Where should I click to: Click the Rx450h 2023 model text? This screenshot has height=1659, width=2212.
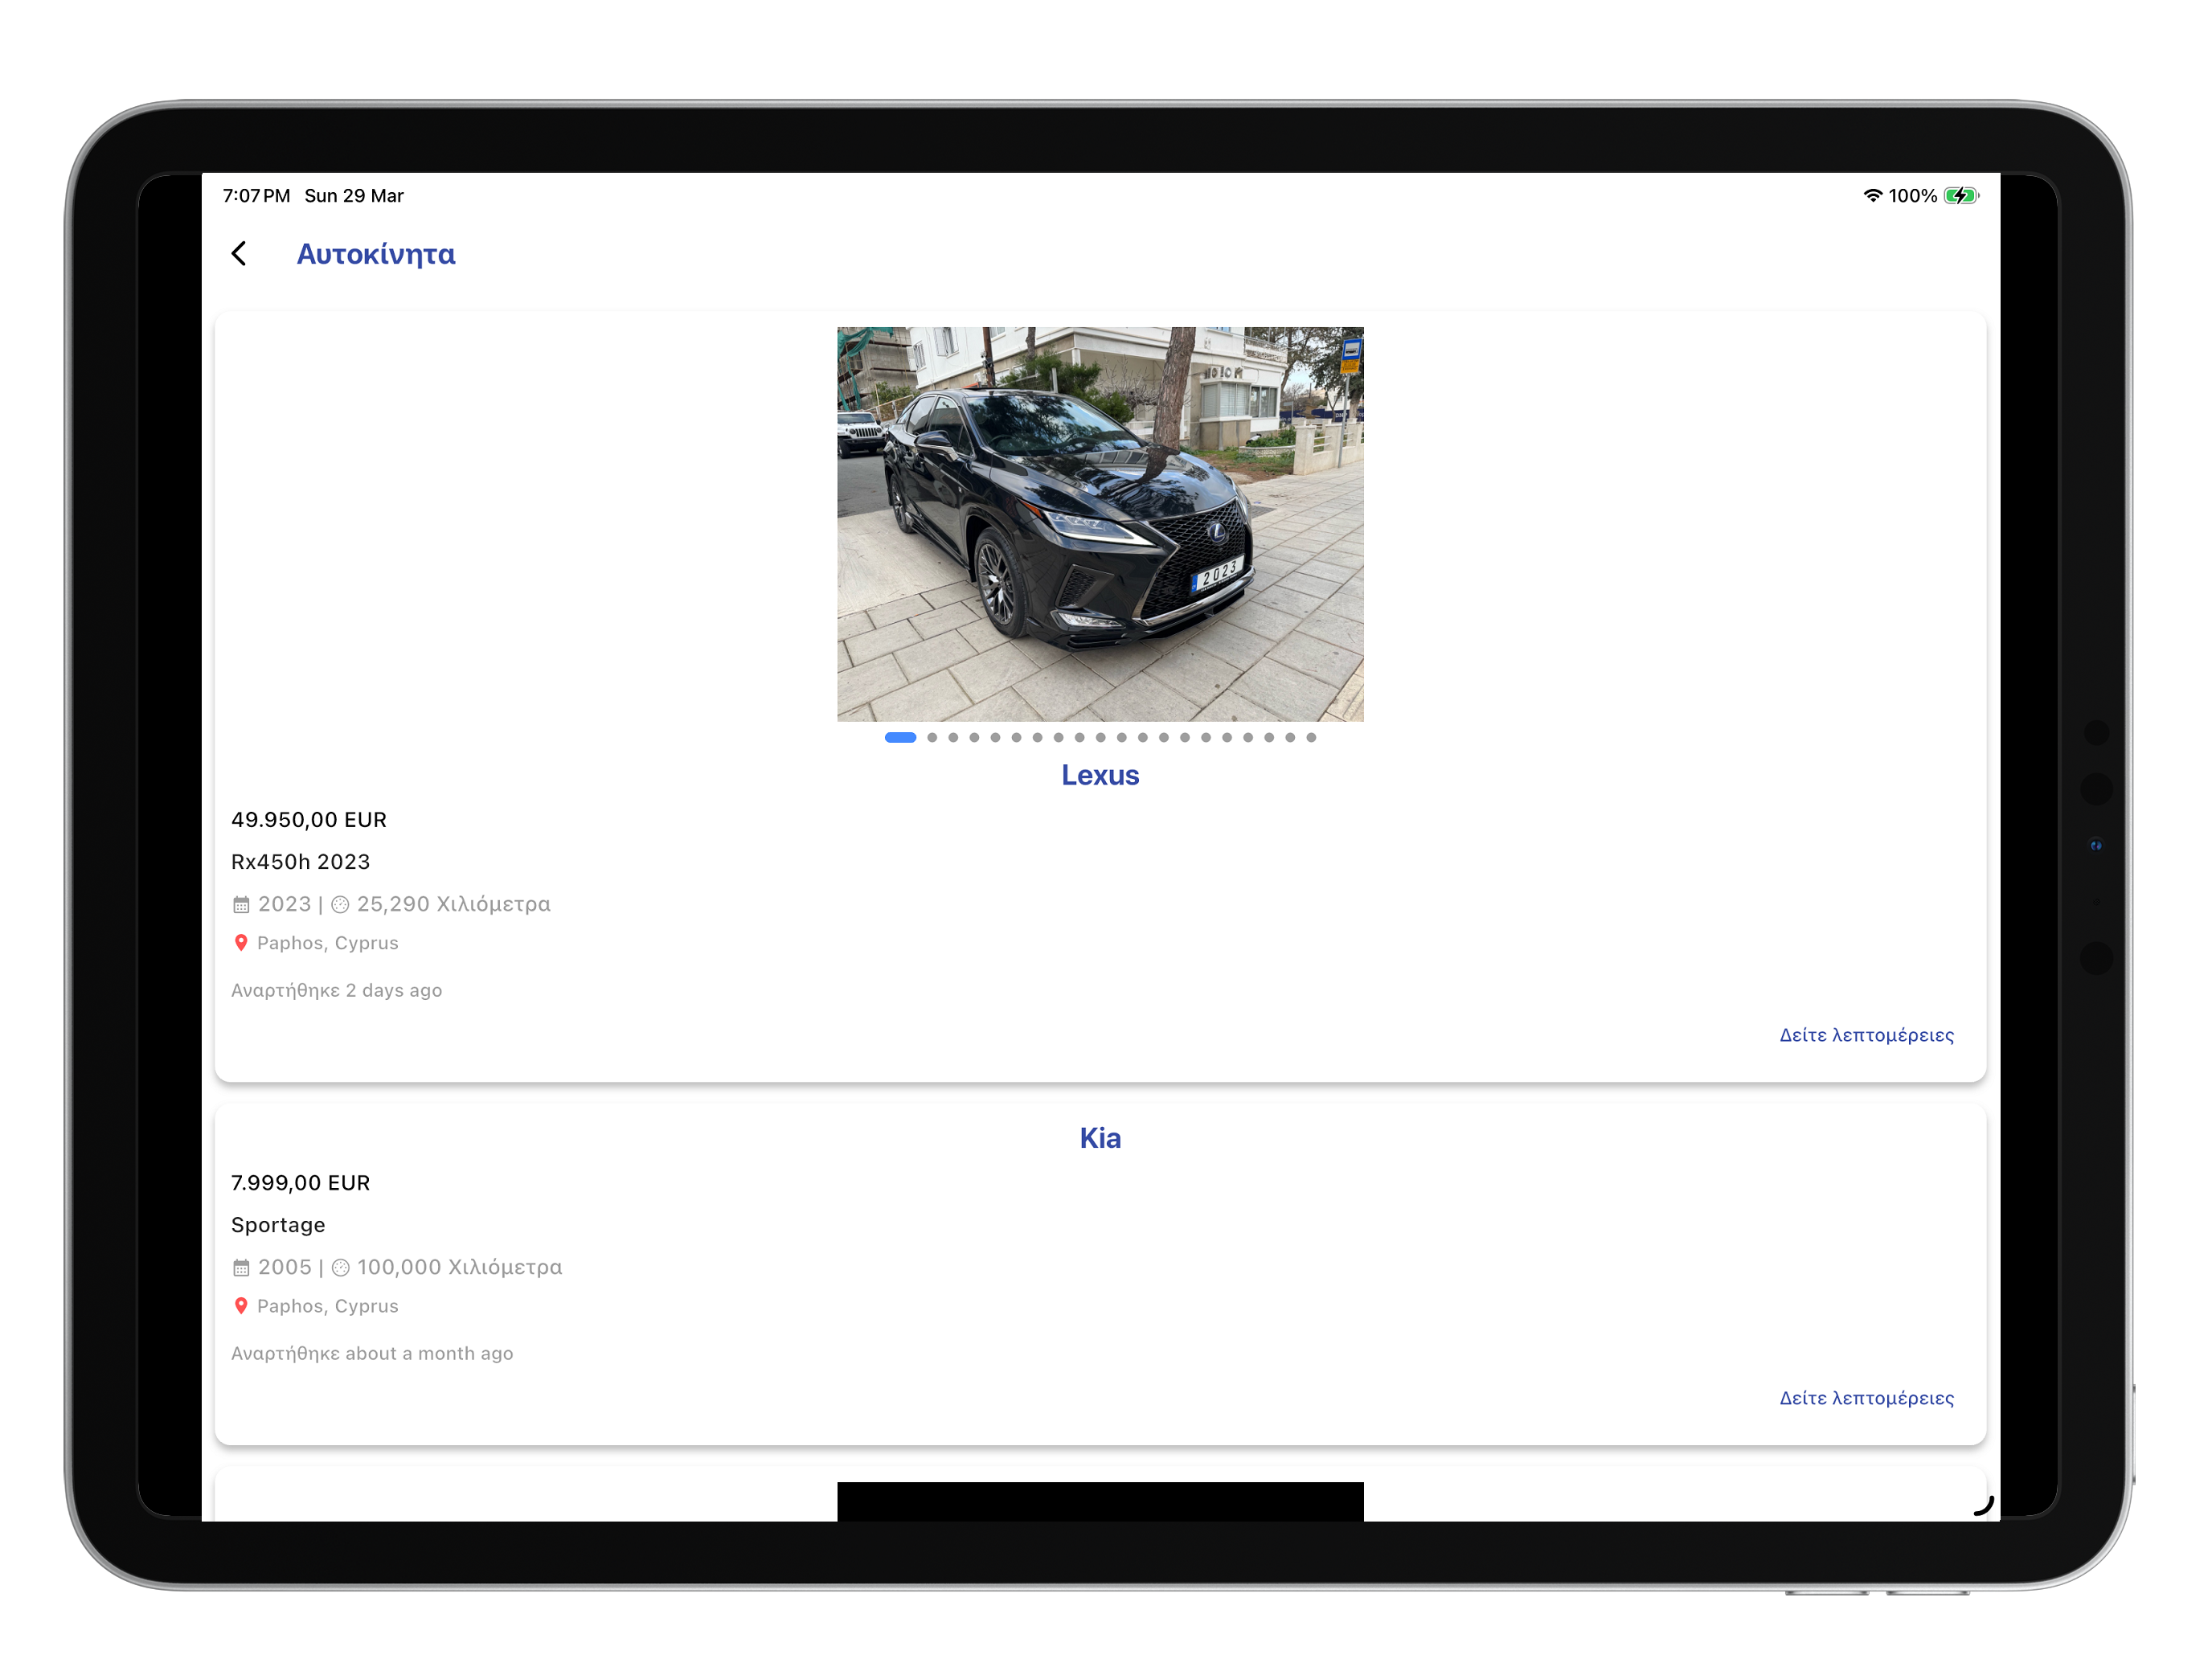coord(301,862)
